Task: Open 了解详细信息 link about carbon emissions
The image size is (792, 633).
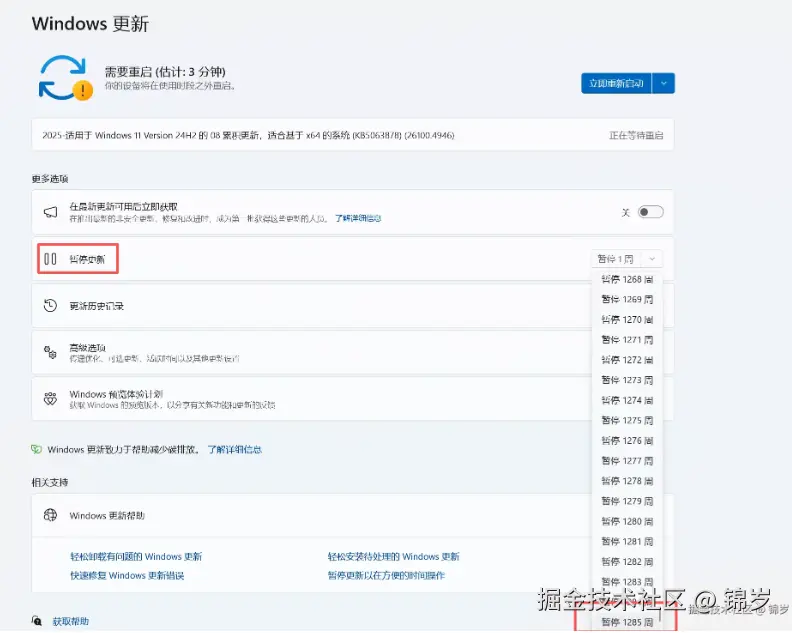Action: point(235,450)
